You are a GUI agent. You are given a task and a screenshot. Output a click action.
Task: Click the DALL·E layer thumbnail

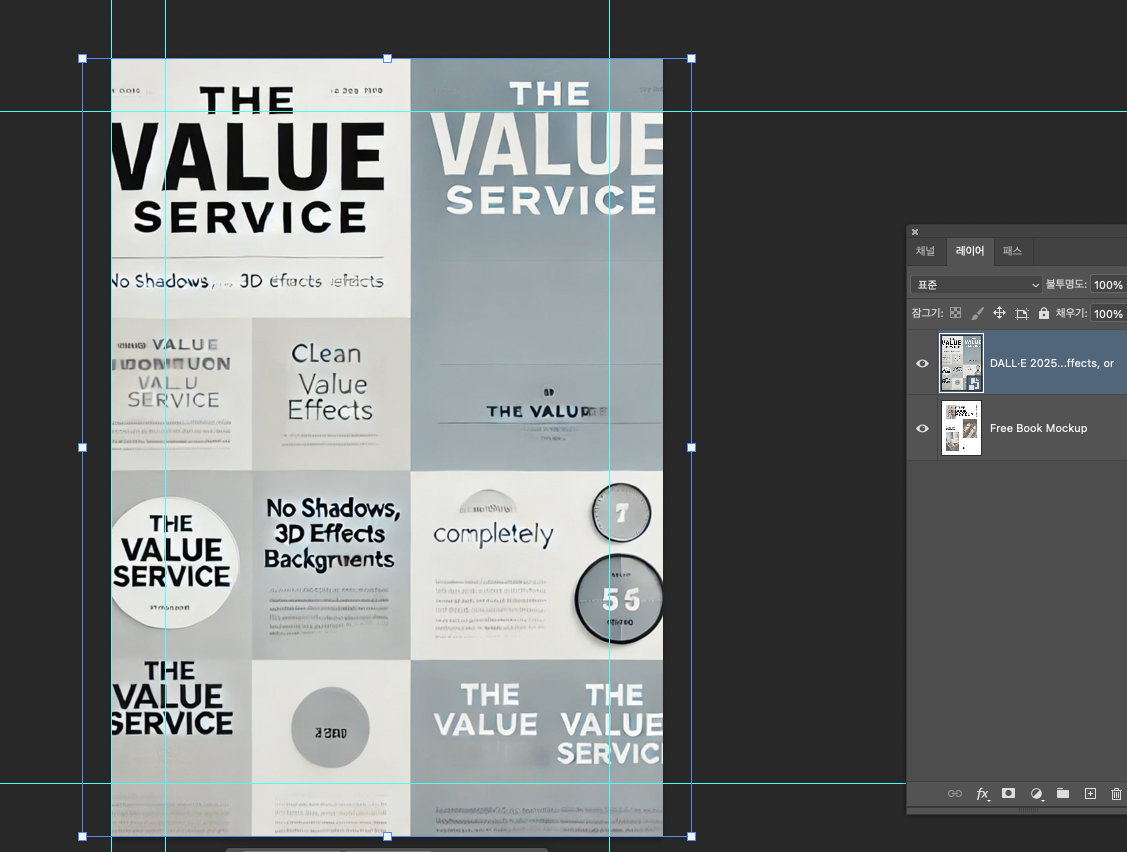click(x=962, y=363)
